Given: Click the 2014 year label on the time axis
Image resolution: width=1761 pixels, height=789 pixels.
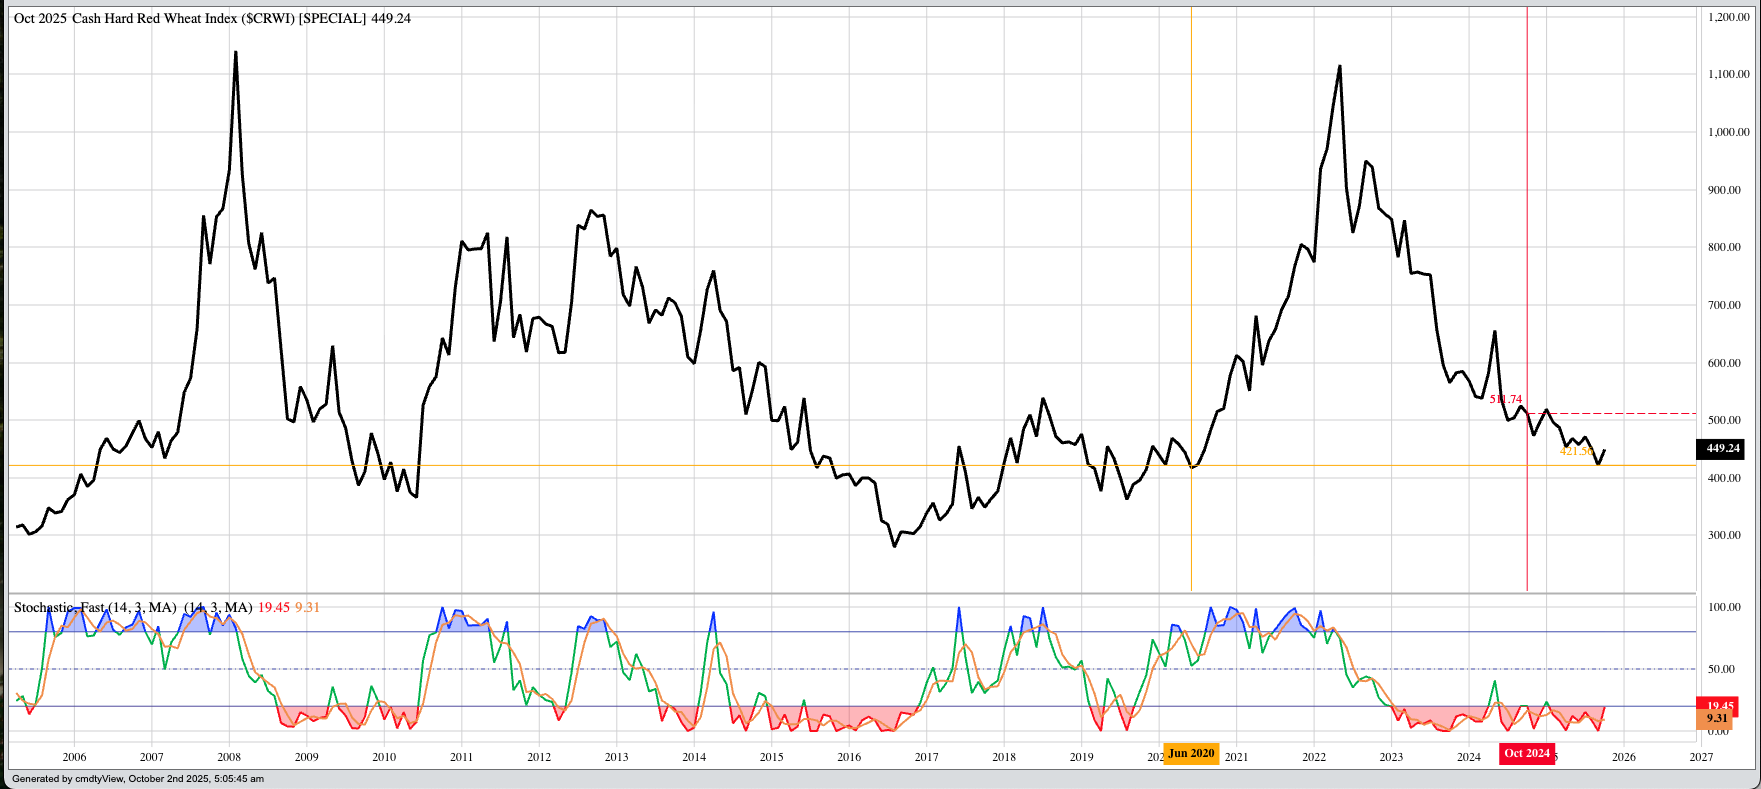Looking at the screenshot, I should pos(694,757).
